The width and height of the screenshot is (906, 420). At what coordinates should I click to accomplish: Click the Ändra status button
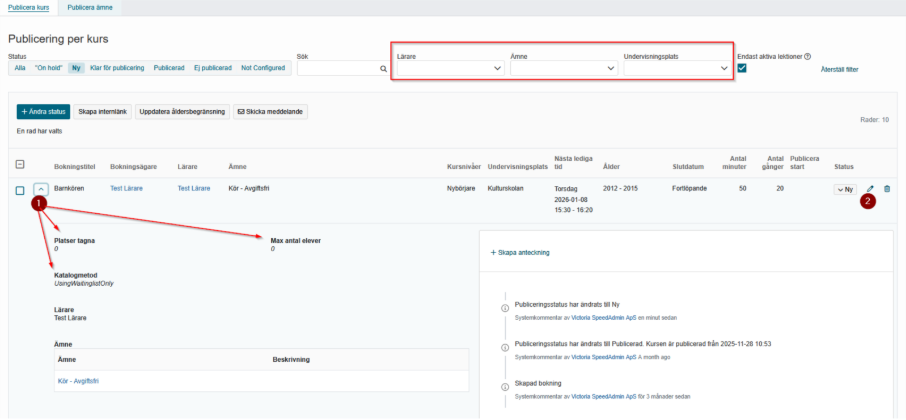point(43,111)
